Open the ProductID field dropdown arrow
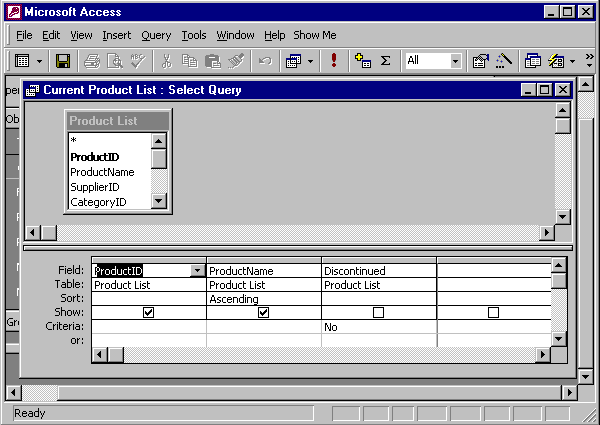 (197, 271)
